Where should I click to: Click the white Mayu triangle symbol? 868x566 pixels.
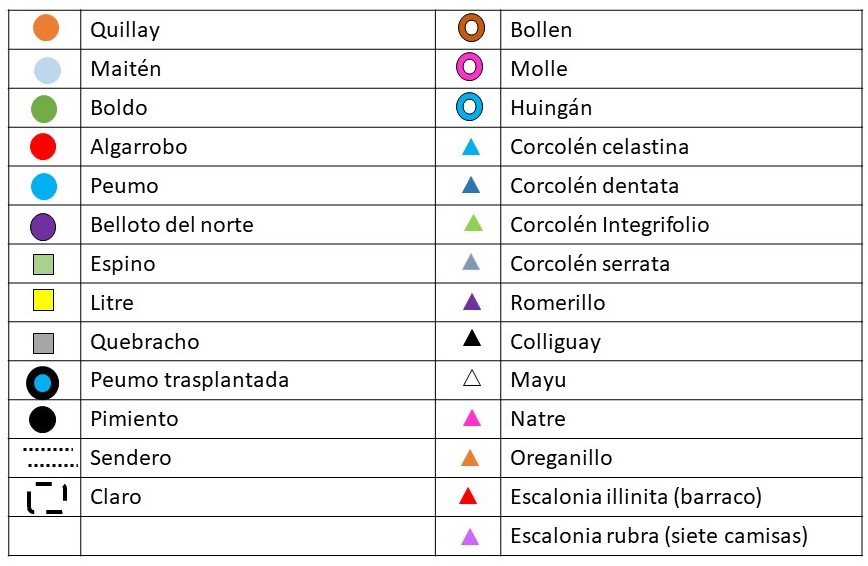[x=472, y=379]
